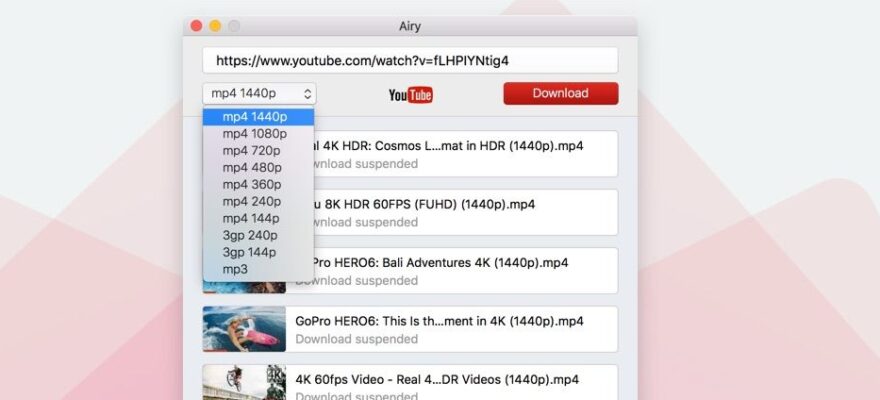The width and height of the screenshot is (880, 400).
Task: Click the YouTube URL input field
Action: (x=410, y=60)
